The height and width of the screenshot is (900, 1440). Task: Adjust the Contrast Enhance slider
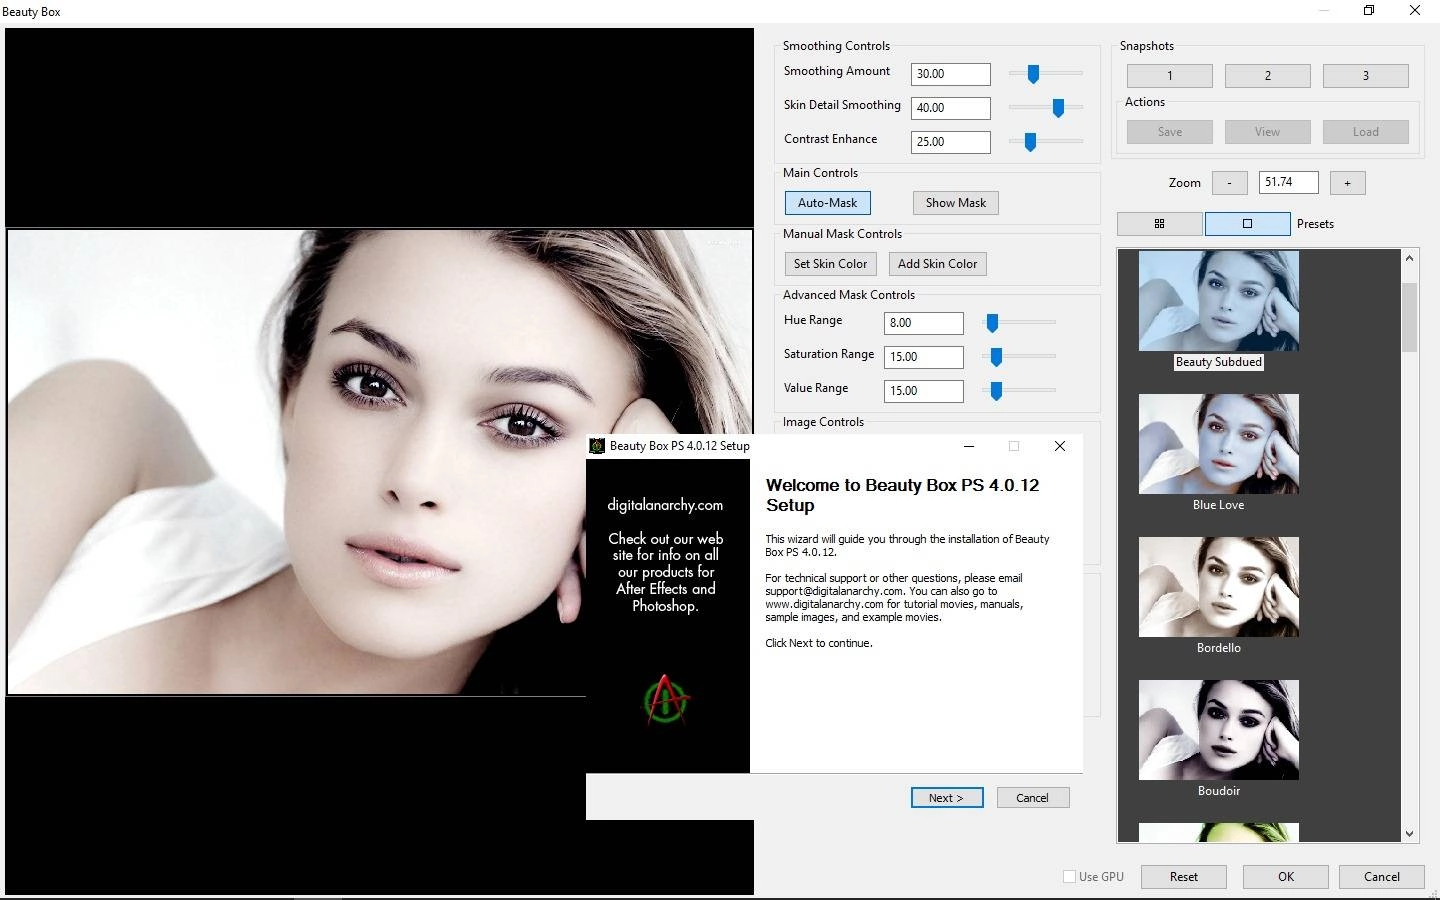[1030, 142]
